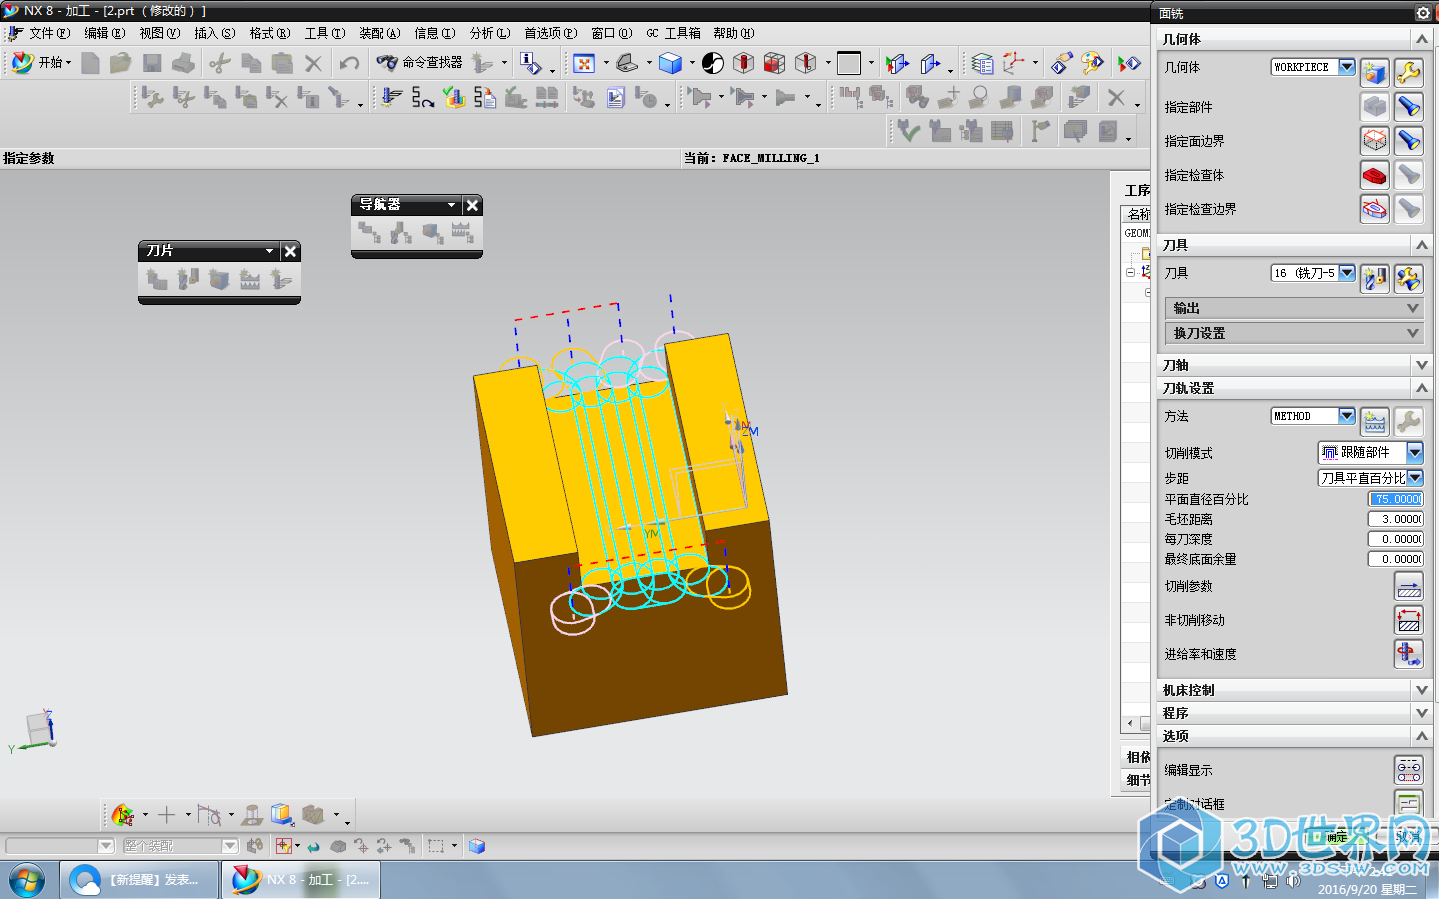Collapse the 几何体 section
The image size is (1439, 899).
[x=1422, y=39]
